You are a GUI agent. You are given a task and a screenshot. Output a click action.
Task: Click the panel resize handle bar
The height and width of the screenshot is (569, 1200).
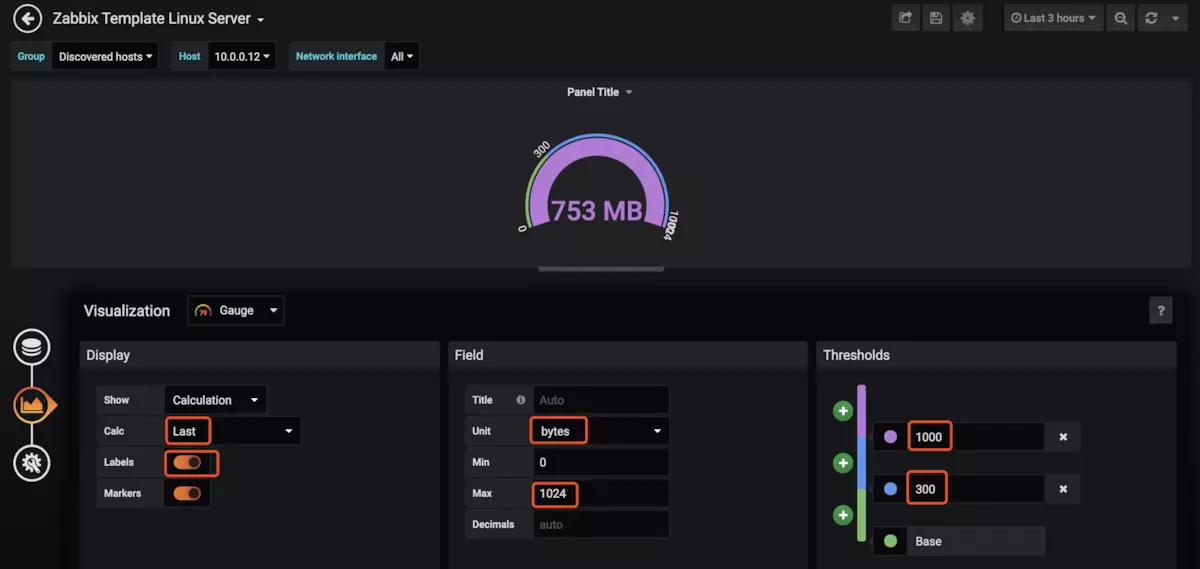point(600,269)
